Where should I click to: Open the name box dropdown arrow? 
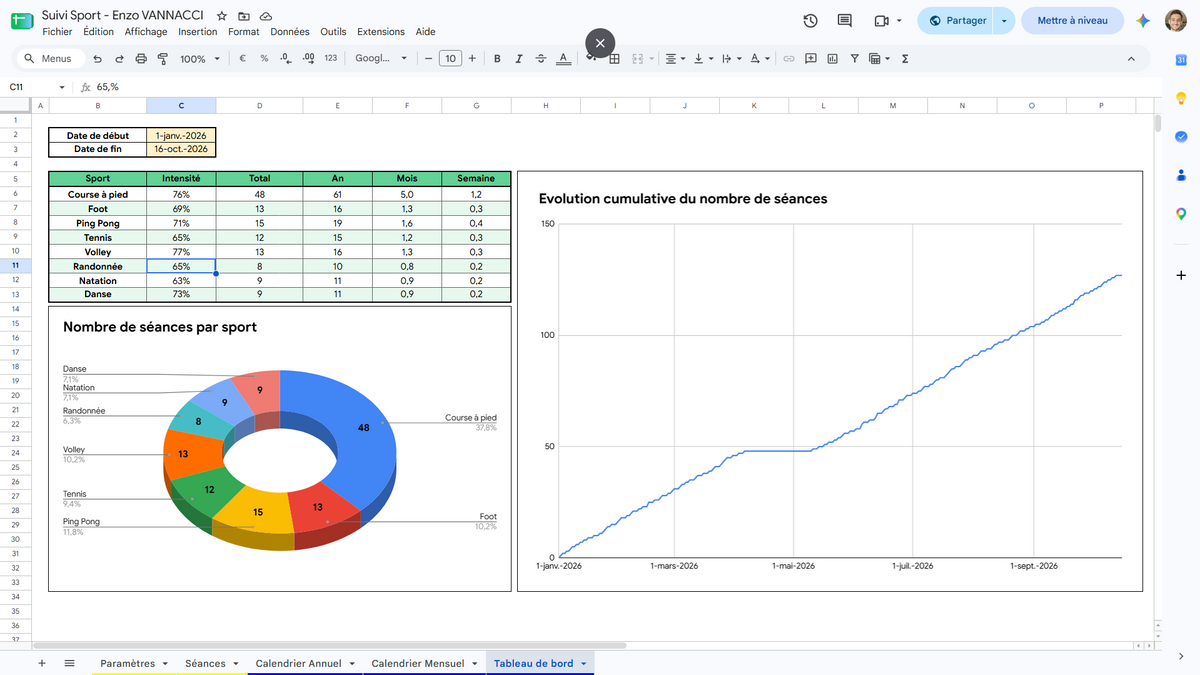point(62,87)
